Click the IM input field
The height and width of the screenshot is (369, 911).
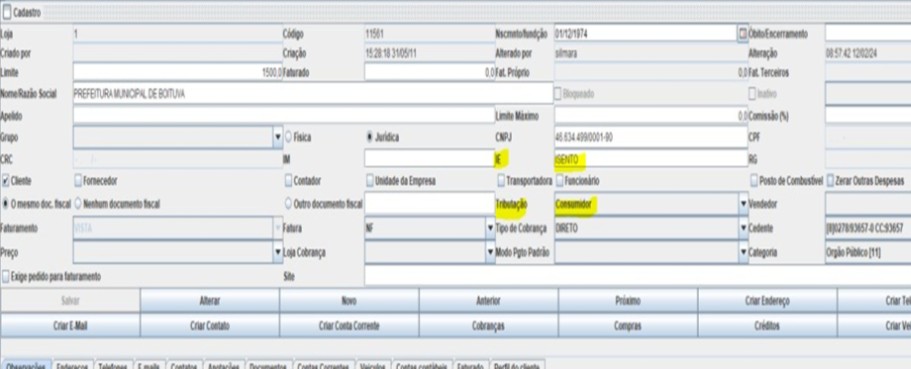pos(429,158)
